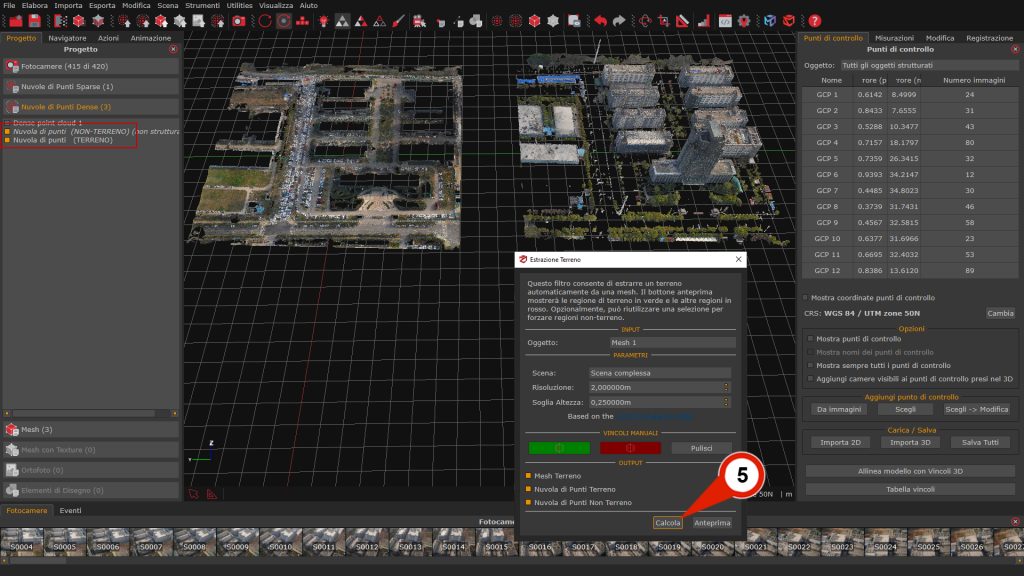The height and width of the screenshot is (576, 1024).
Task: Click the blue wireframe cube icon
Action: [770, 21]
